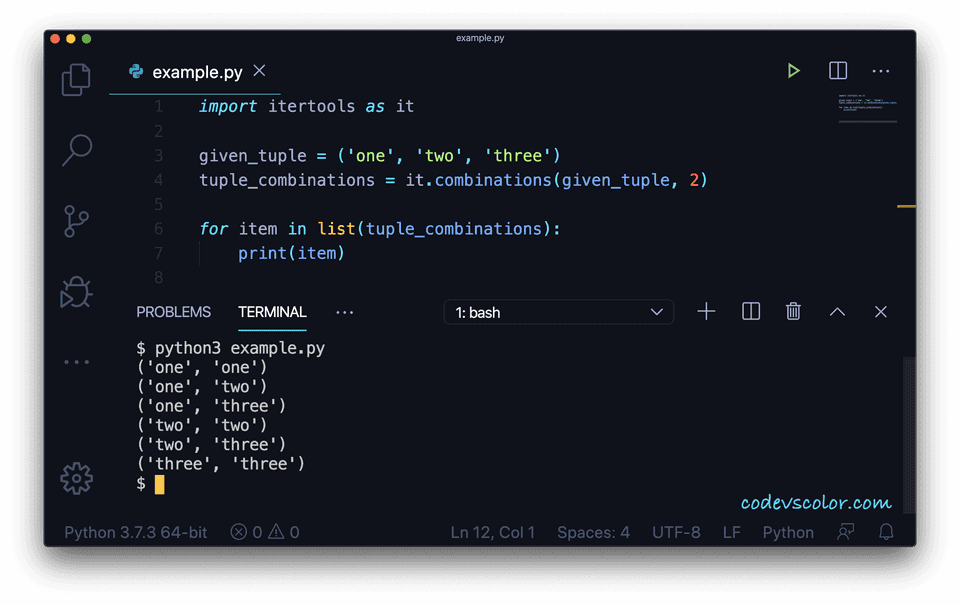Hide the panel using the X icon

click(x=880, y=311)
